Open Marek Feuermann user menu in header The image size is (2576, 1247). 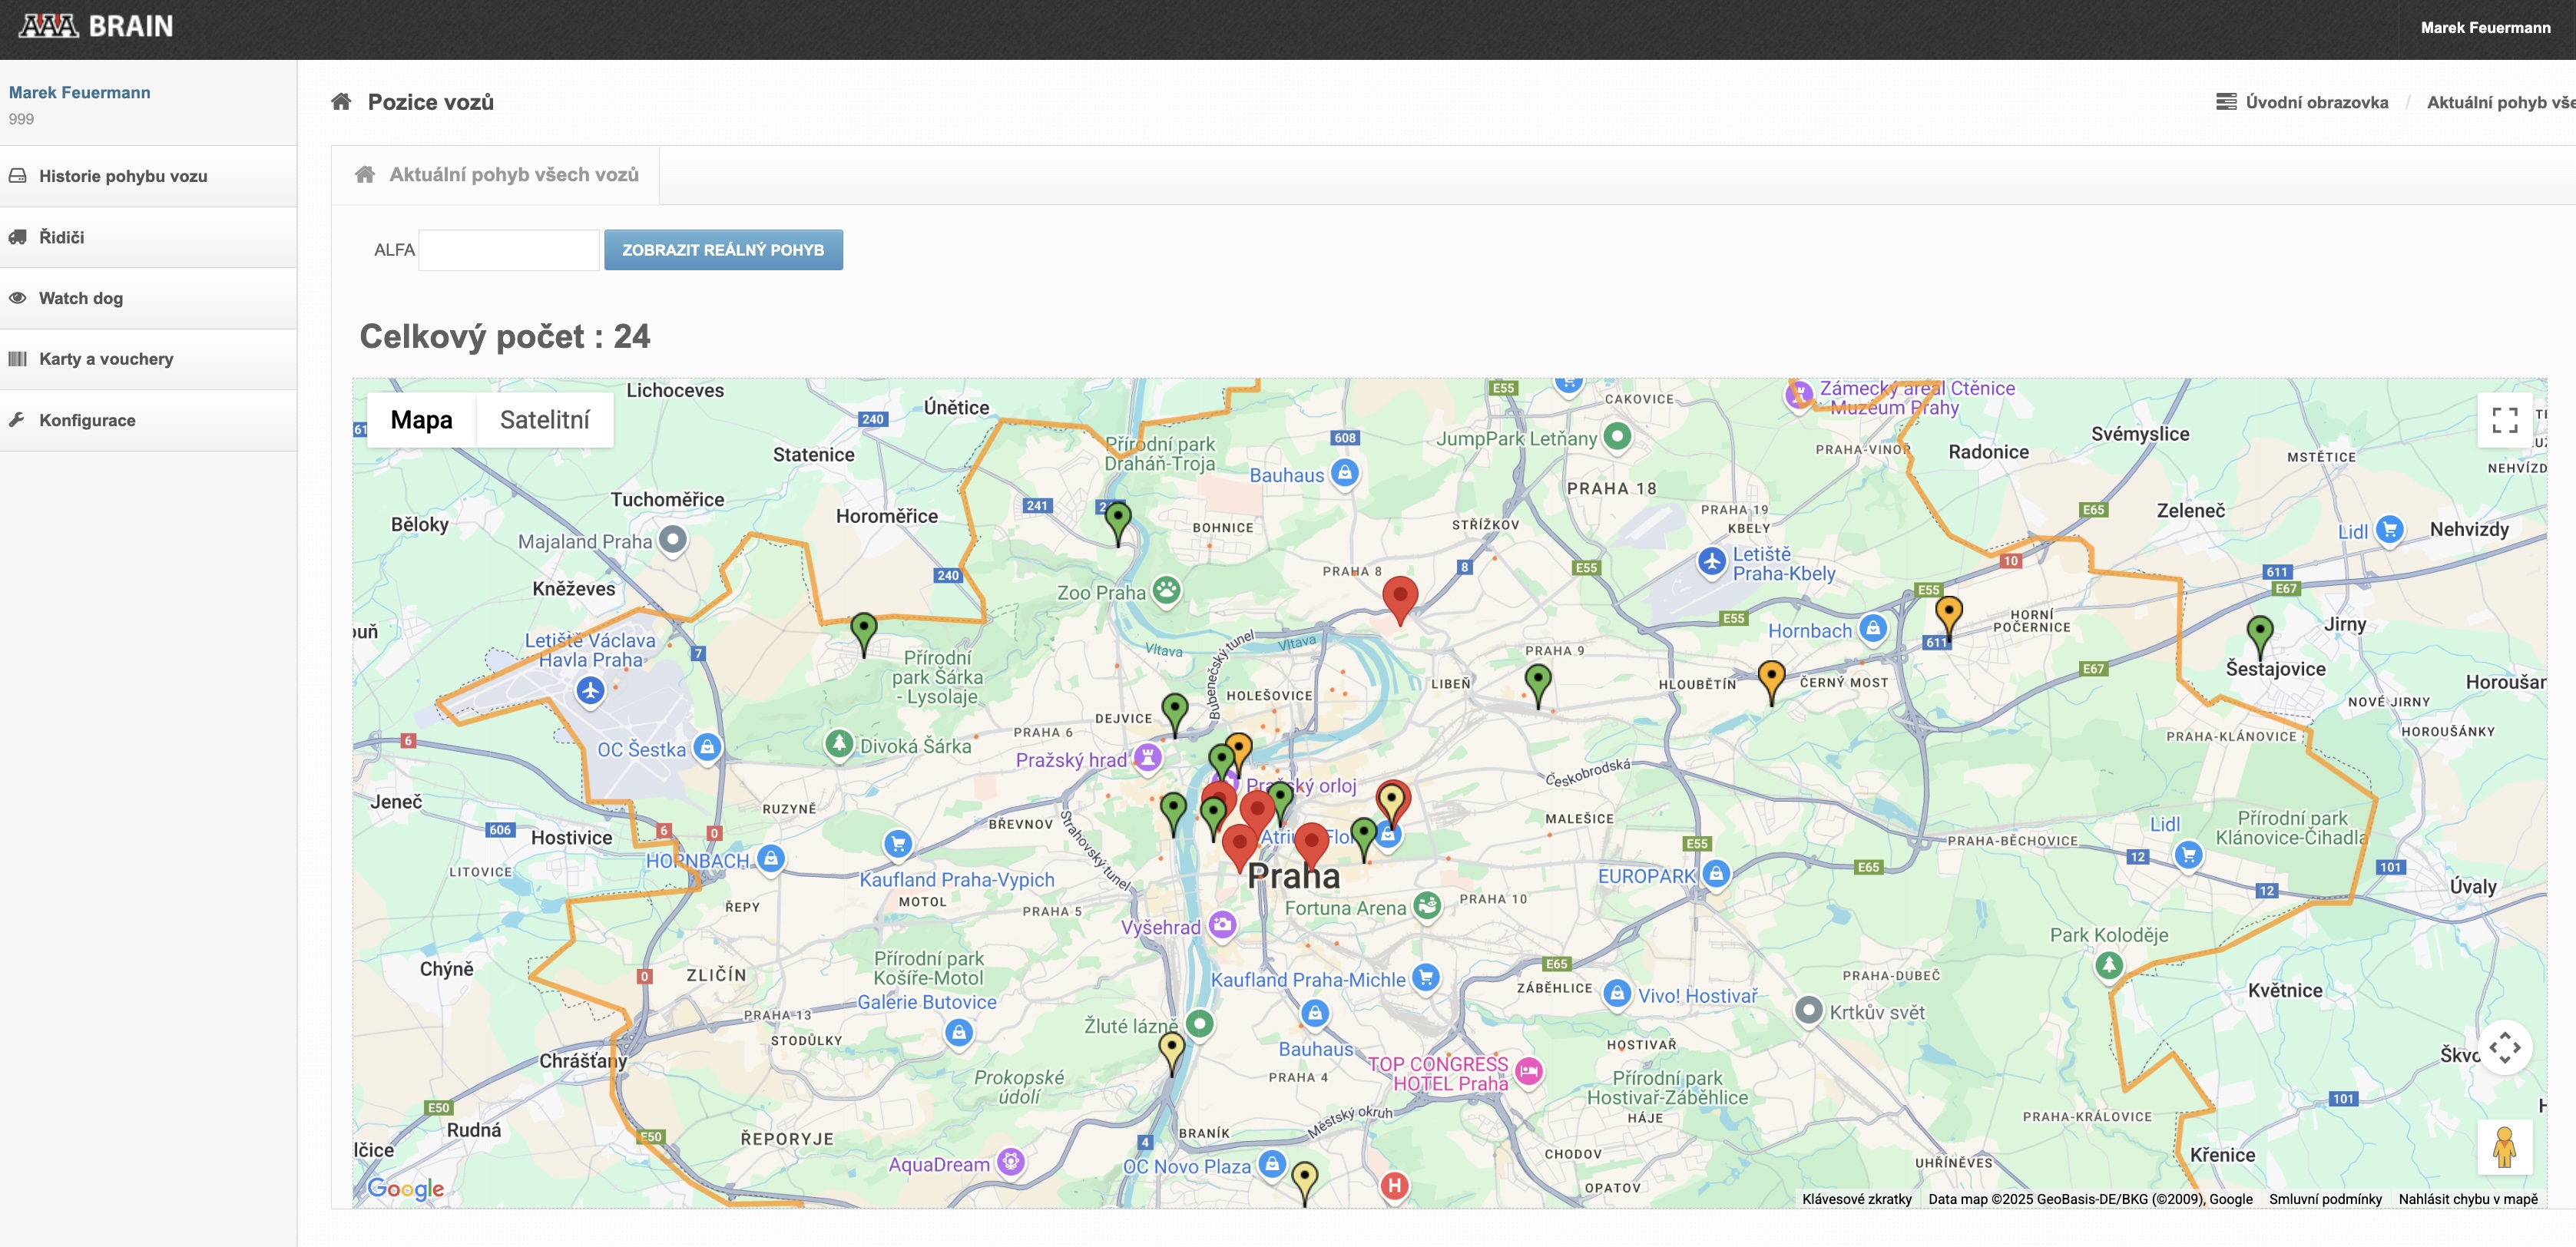(2485, 28)
